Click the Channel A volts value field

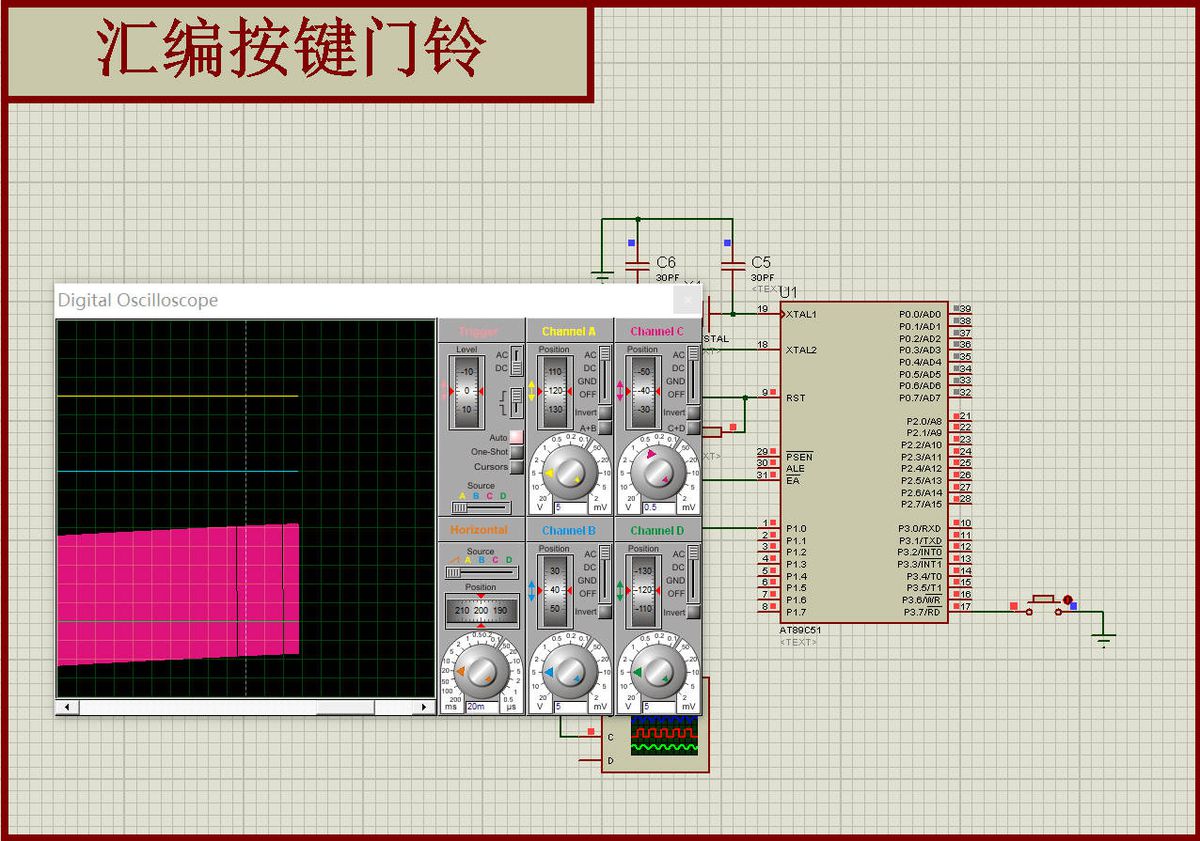pos(569,507)
